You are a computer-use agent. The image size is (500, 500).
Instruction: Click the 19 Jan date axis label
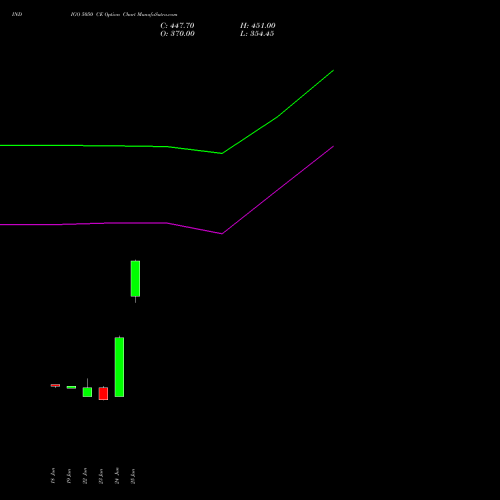[69, 476]
